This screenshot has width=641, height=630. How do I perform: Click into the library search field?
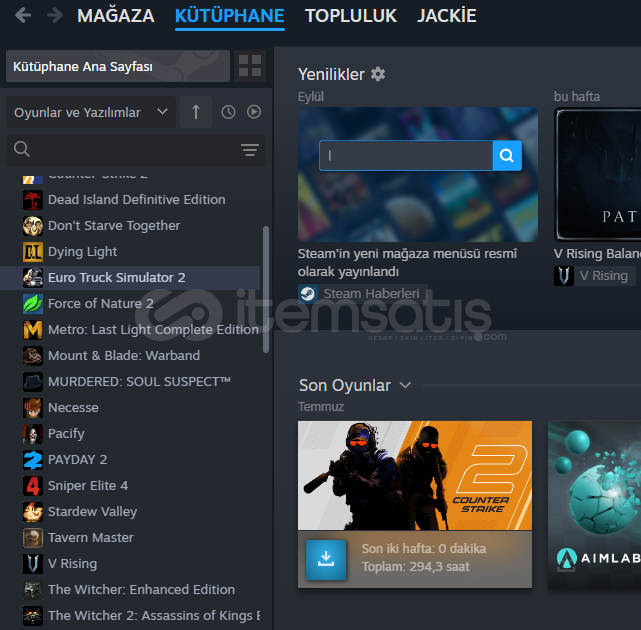135,150
